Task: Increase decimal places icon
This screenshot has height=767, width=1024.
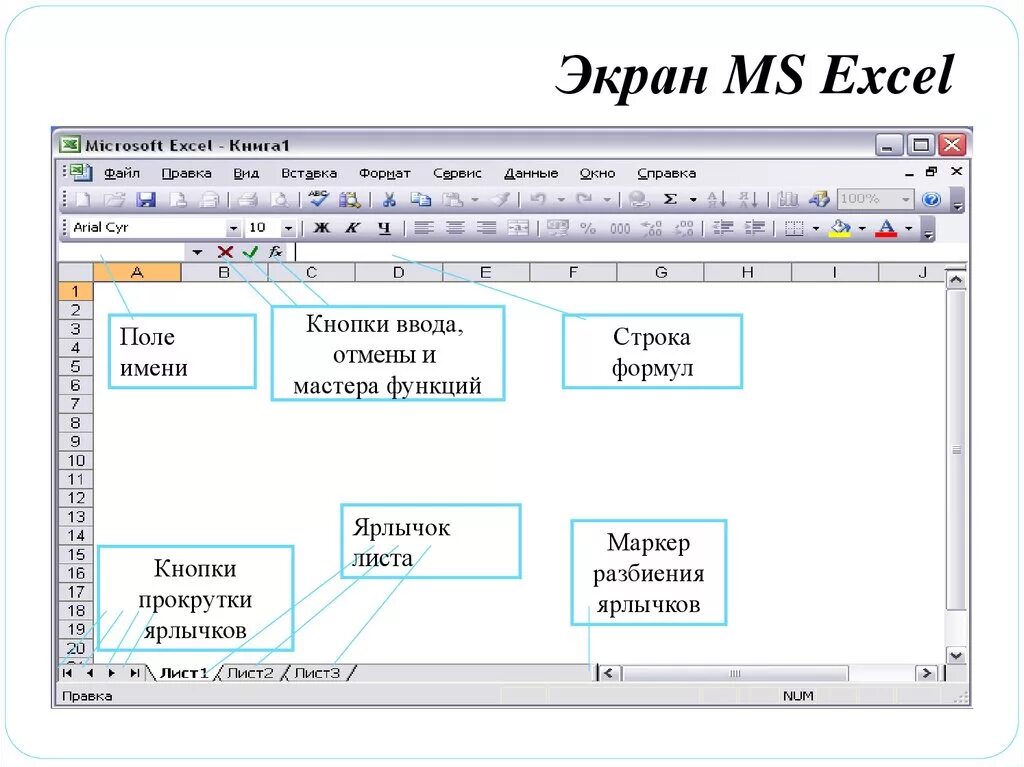Action: [x=652, y=228]
